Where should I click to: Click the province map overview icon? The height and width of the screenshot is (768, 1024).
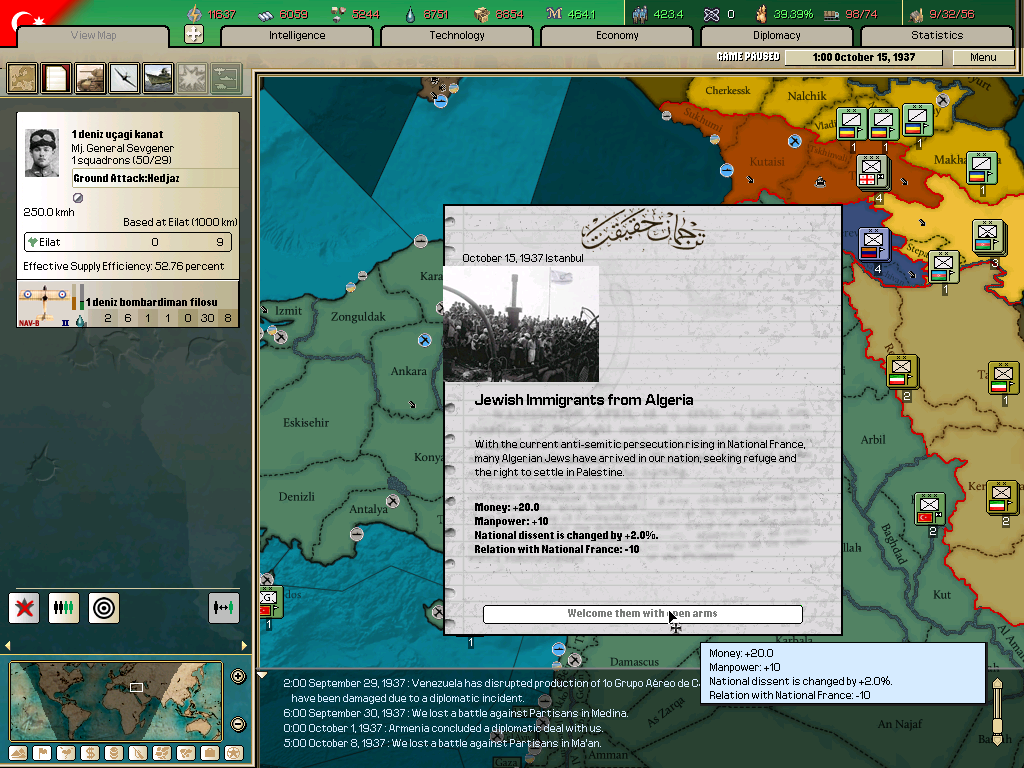22,78
